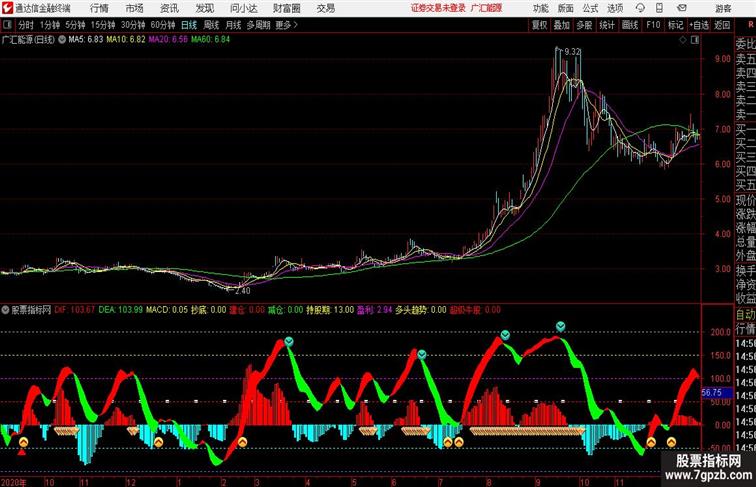This screenshot has width=756, height=487.
Task: Click the 2.40 low price marker
Action: 242,291
